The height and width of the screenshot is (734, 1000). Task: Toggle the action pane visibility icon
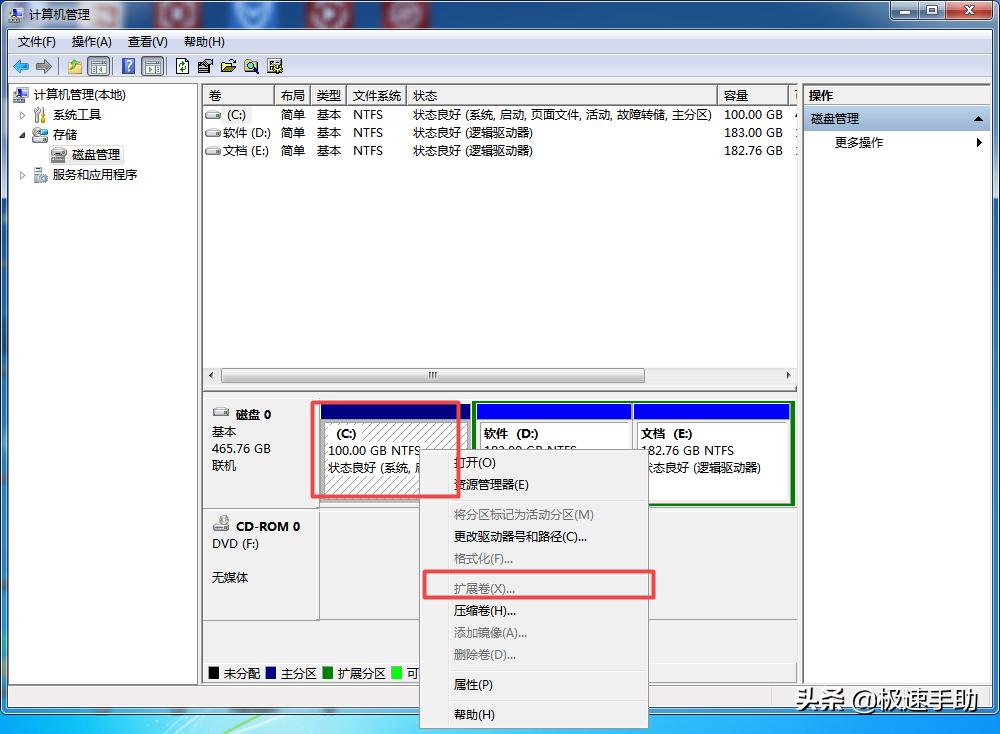pos(151,65)
